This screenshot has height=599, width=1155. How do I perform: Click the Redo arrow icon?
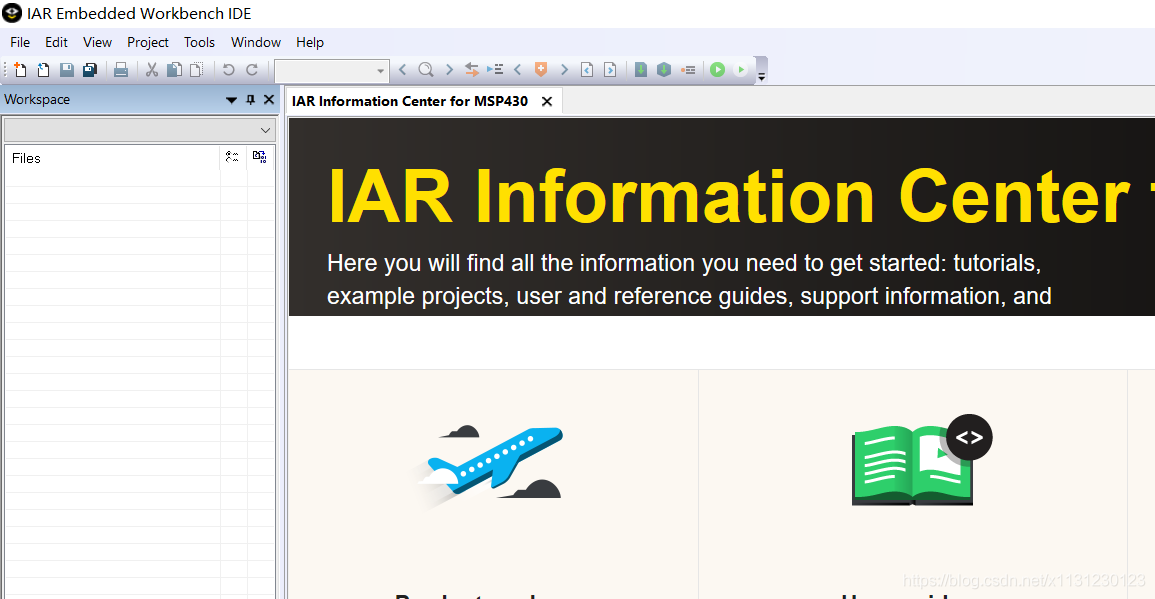tap(252, 70)
